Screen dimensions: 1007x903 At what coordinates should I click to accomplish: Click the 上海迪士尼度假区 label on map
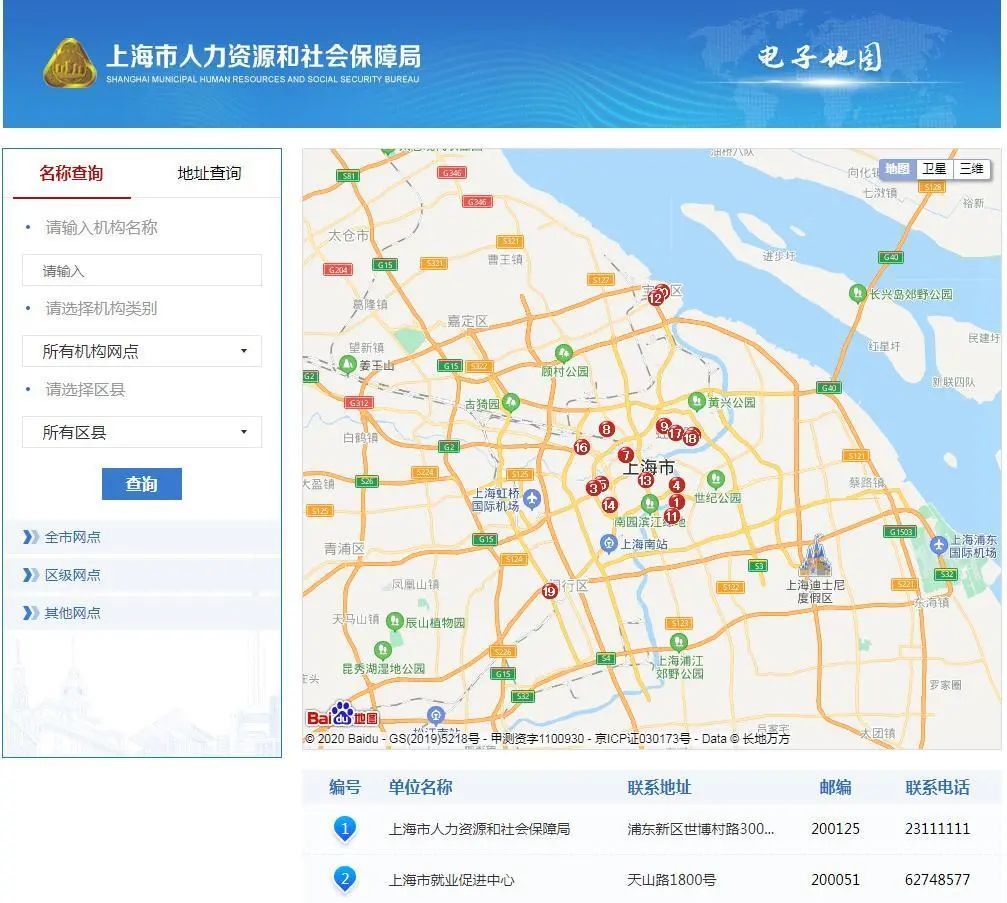(815, 592)
